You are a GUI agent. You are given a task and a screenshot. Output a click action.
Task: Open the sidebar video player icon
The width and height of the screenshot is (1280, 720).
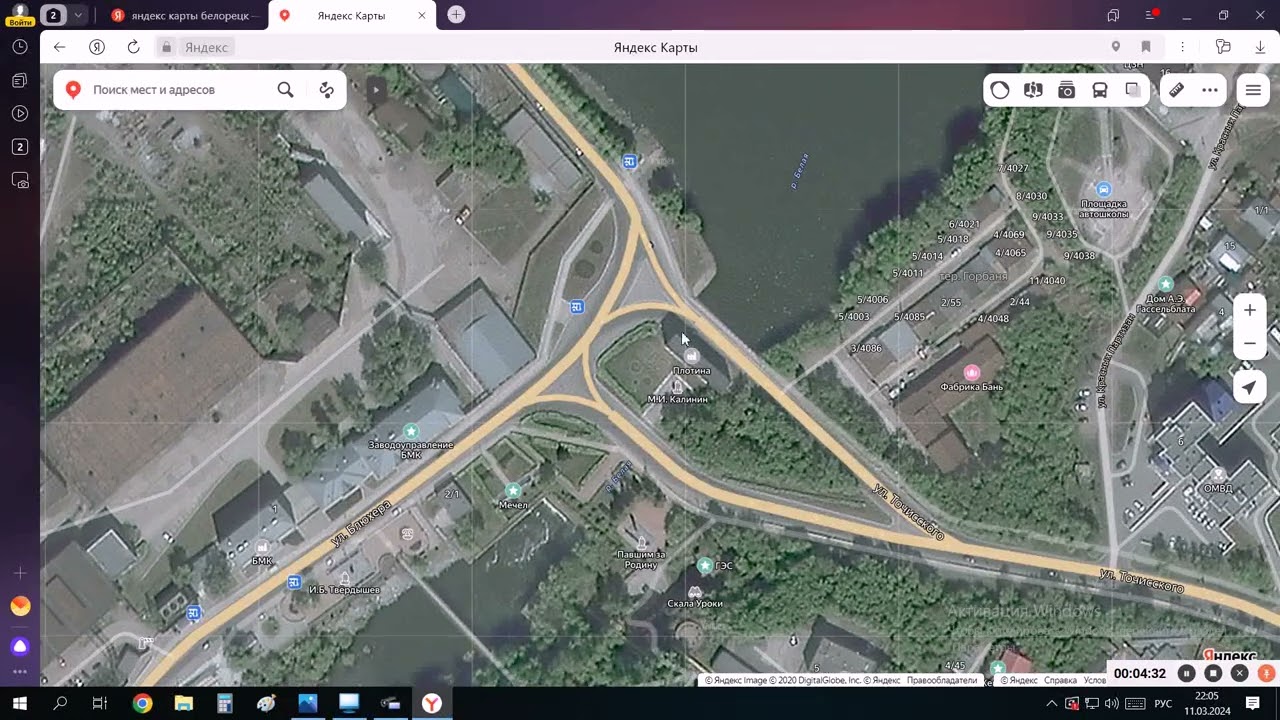pos(20,113)
